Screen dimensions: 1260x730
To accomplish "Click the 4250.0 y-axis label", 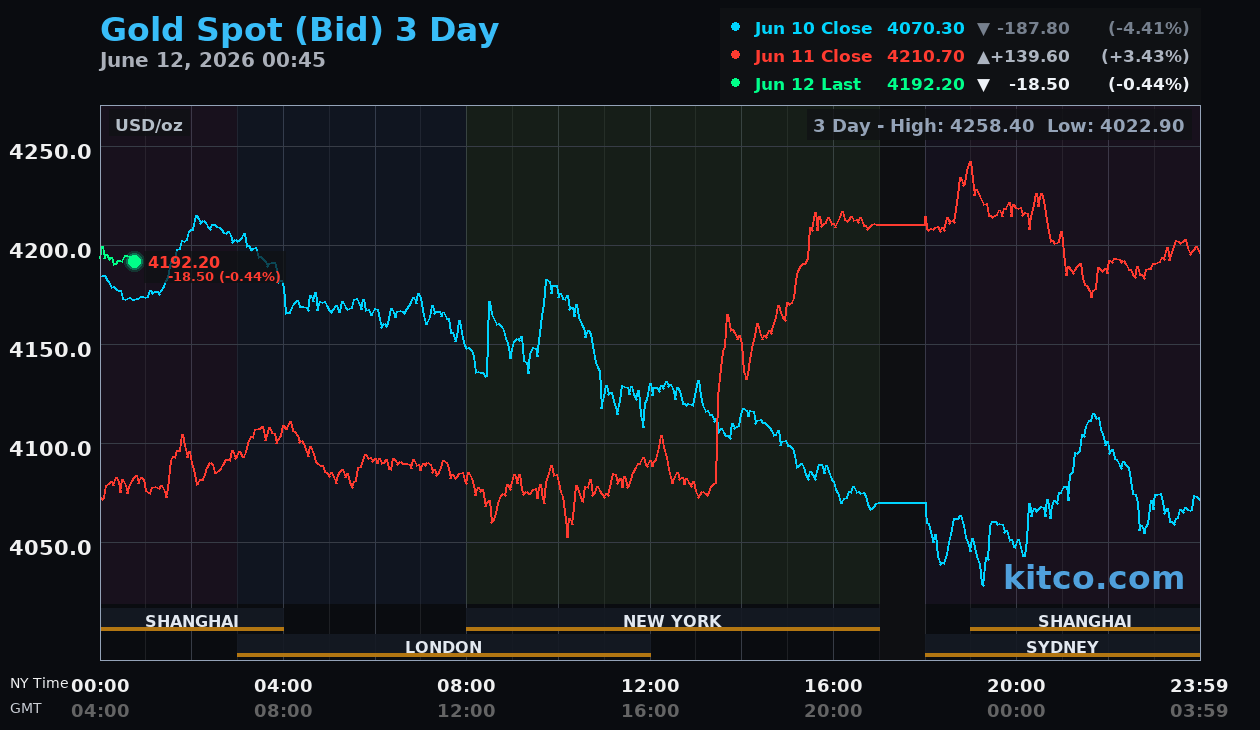I will (x=50, y=151).
